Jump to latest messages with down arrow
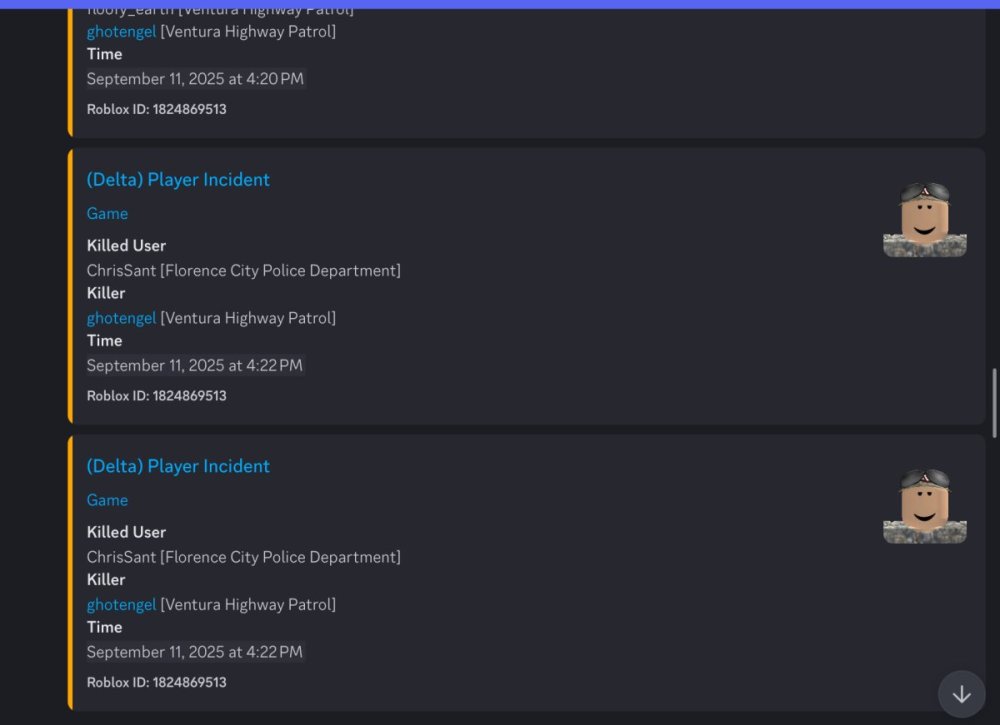Viewport: 1000px width, 725px height. tap(961, 694)
